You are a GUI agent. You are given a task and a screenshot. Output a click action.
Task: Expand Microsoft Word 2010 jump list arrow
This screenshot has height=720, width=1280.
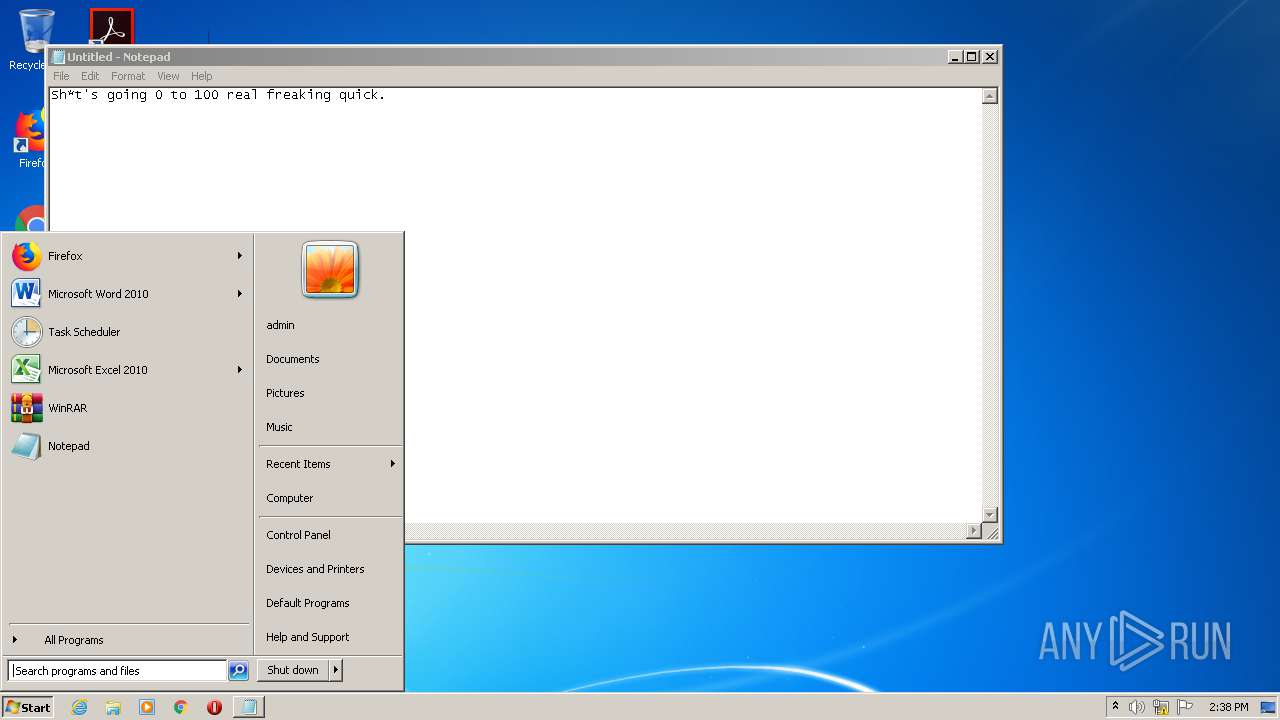point(240,294)
